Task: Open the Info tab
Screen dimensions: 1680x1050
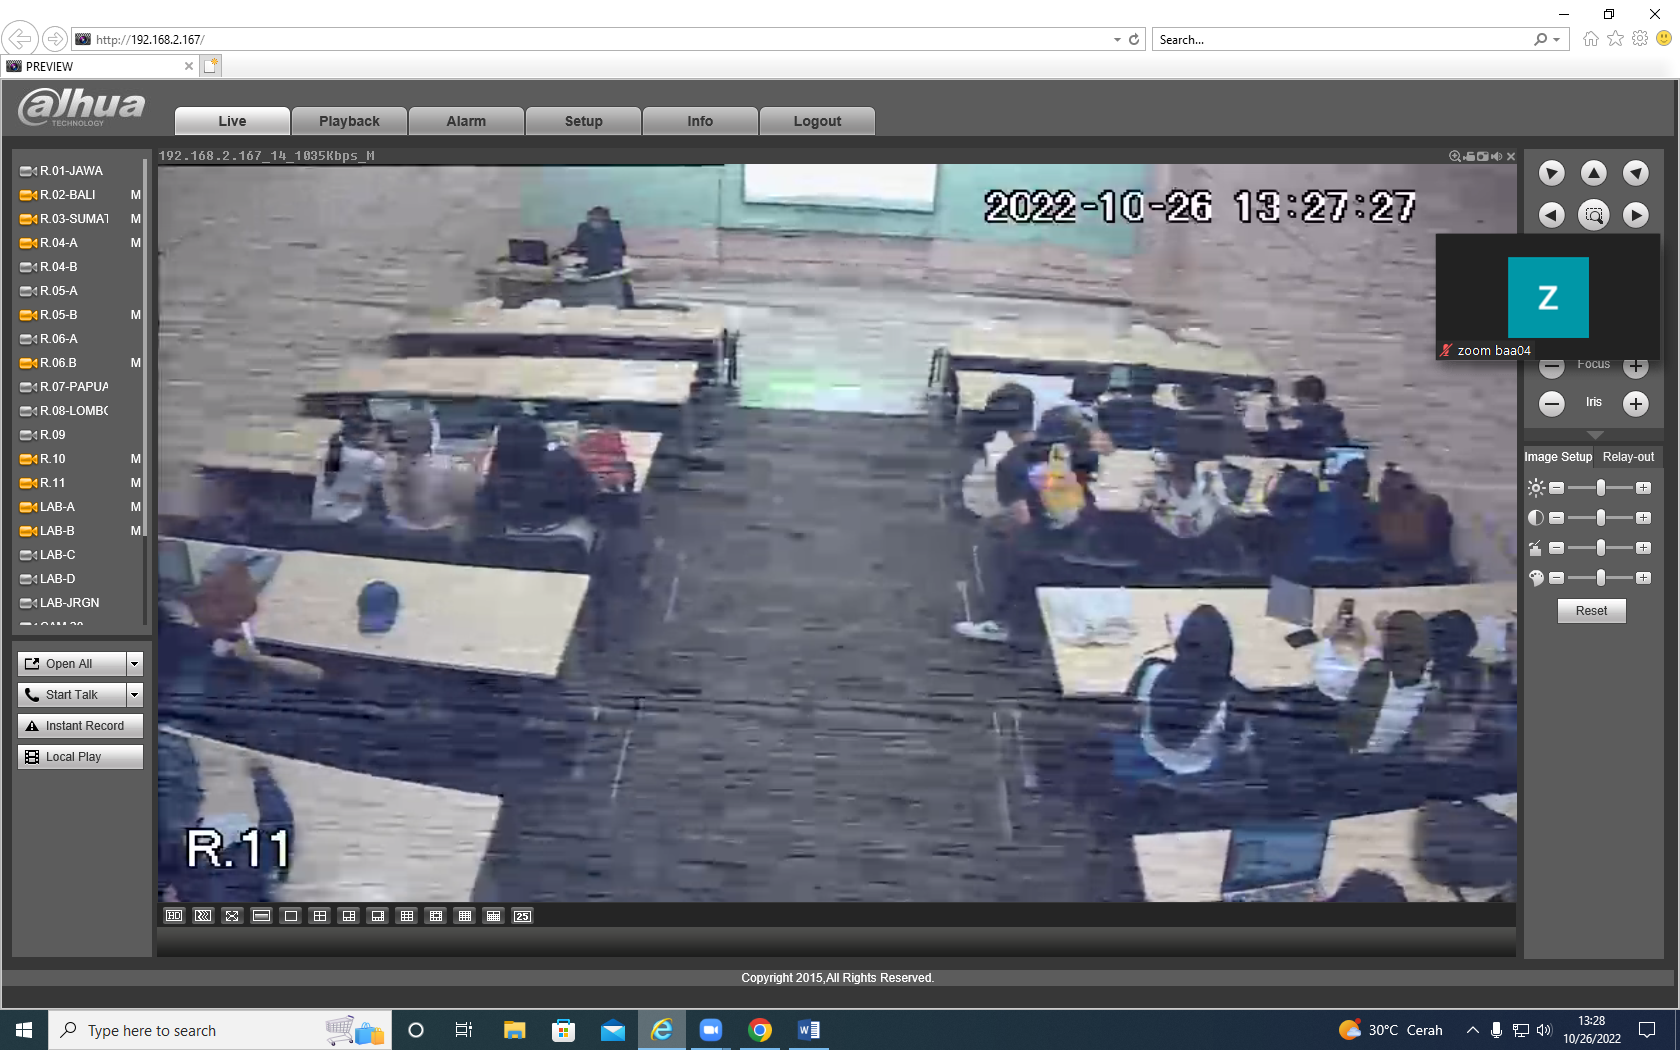Action: [x=700, y=121]
